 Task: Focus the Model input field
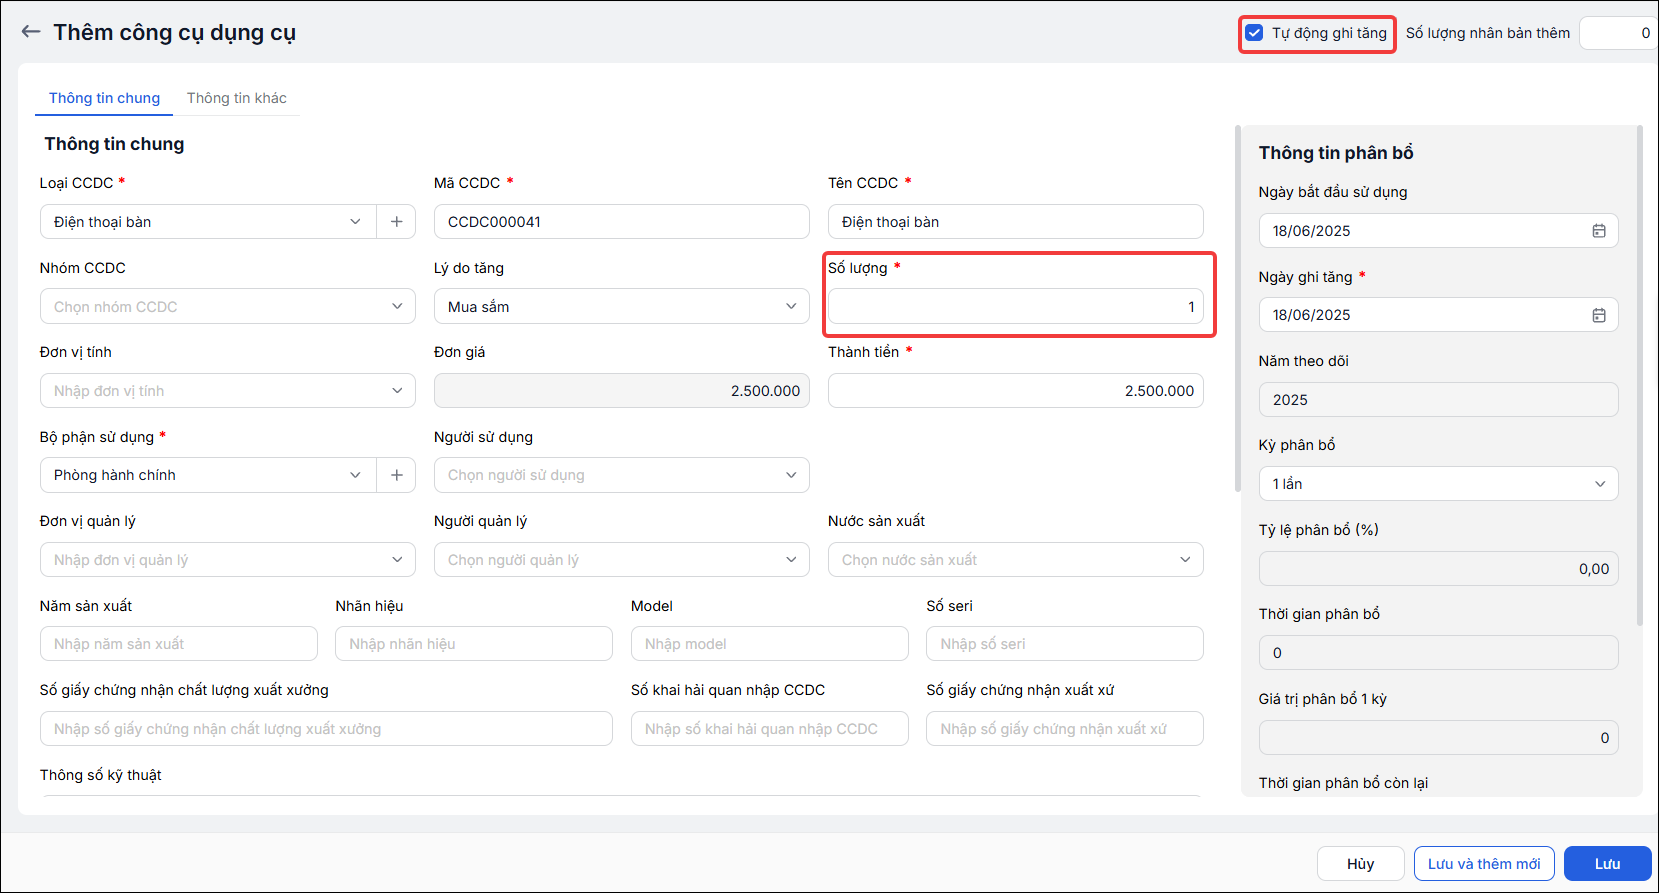point(770,644)
